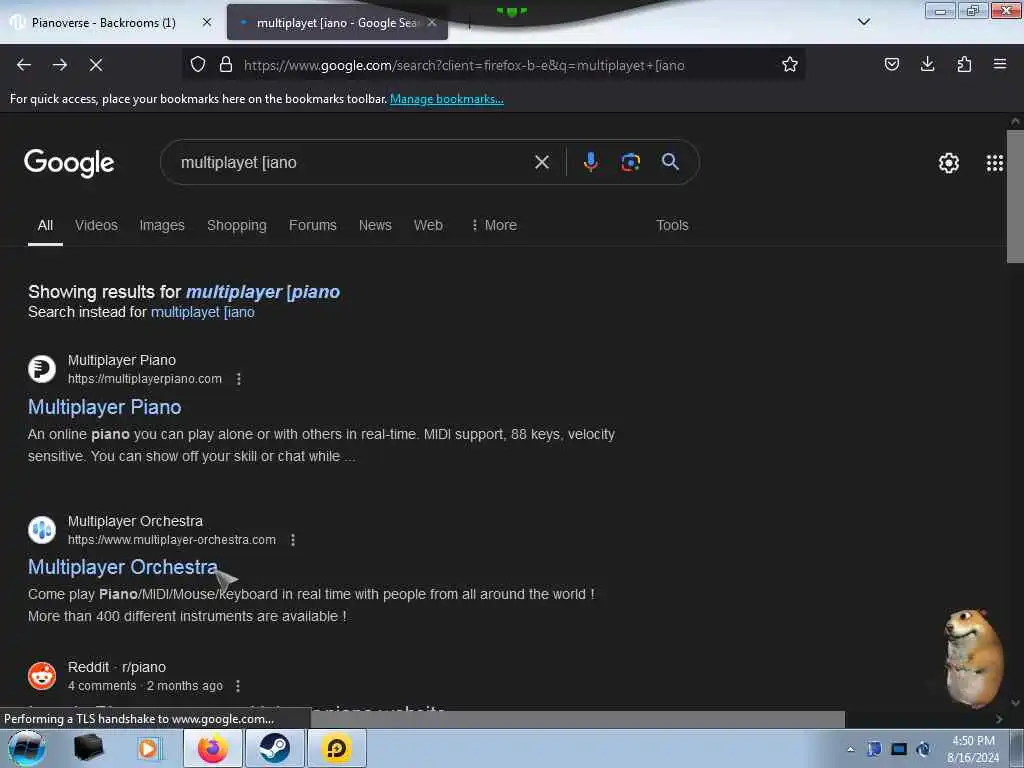Screen dimensions: 1024x768
Task: Open Multiplayer Orchestra result title
Action: tap(123, 567)
